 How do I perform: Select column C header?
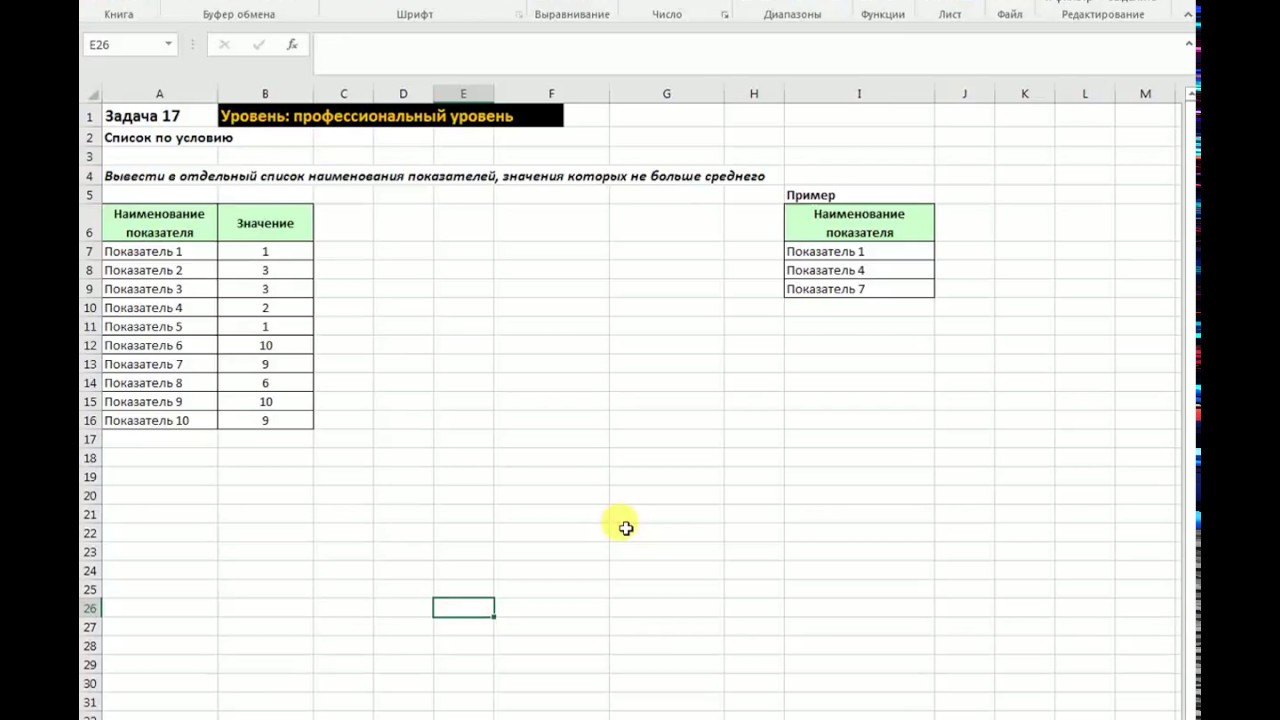pos(343,94)
